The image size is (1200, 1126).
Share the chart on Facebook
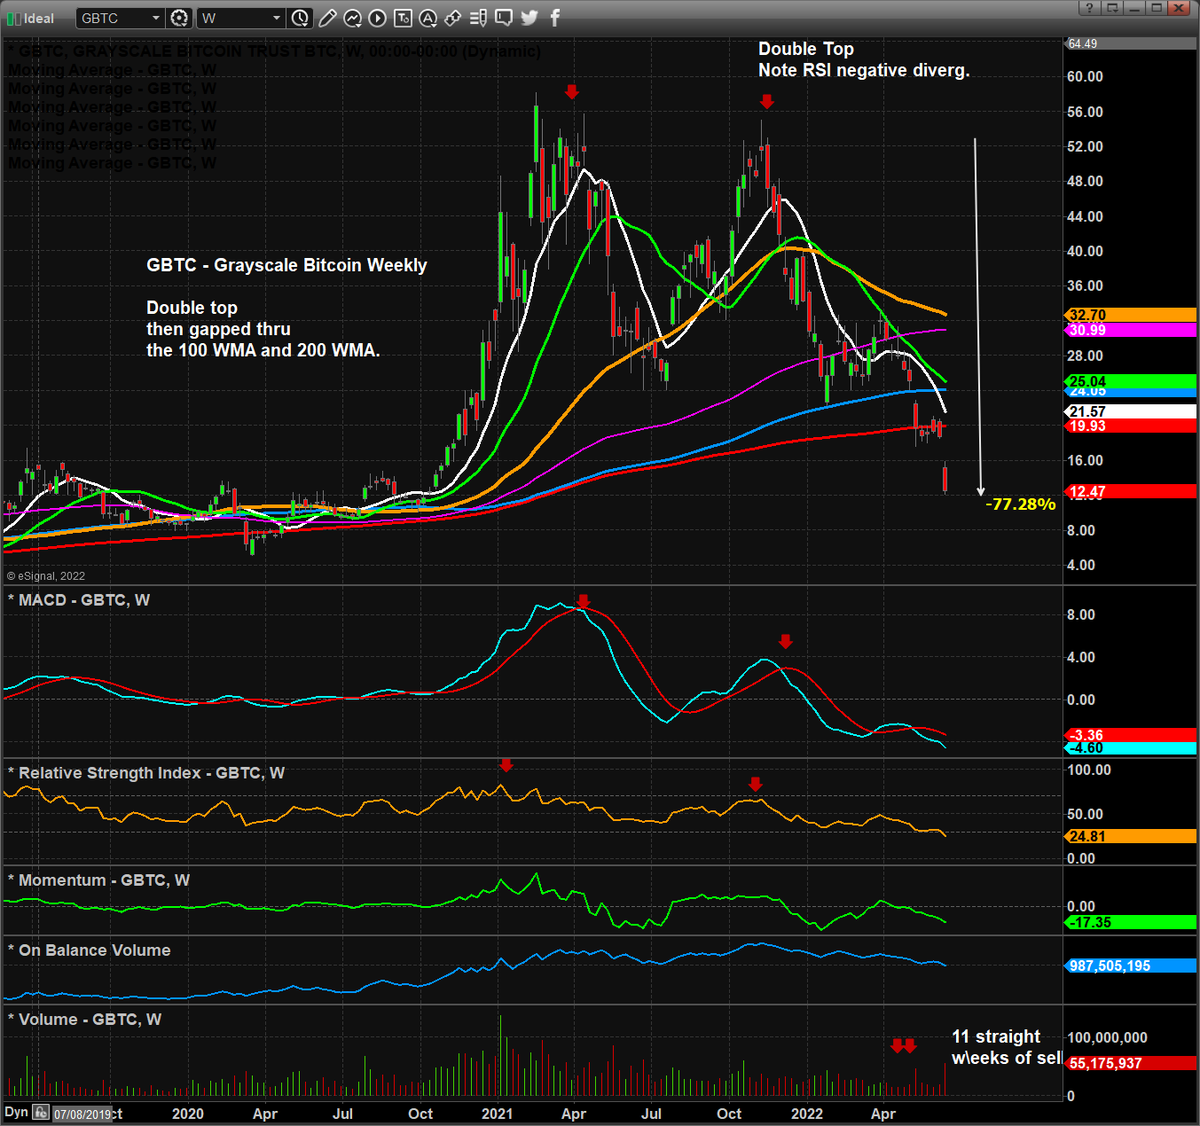click(x=554, y=18)
